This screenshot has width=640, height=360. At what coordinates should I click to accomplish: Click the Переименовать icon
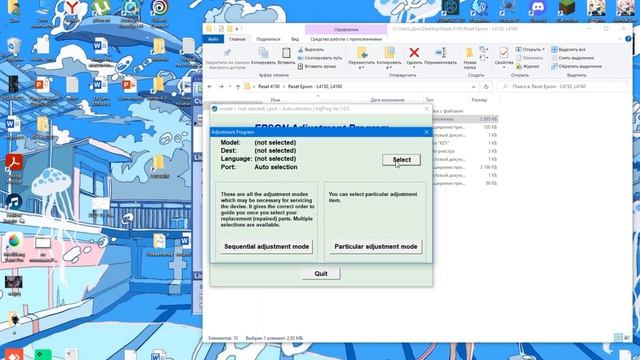(x=440, y=53)
